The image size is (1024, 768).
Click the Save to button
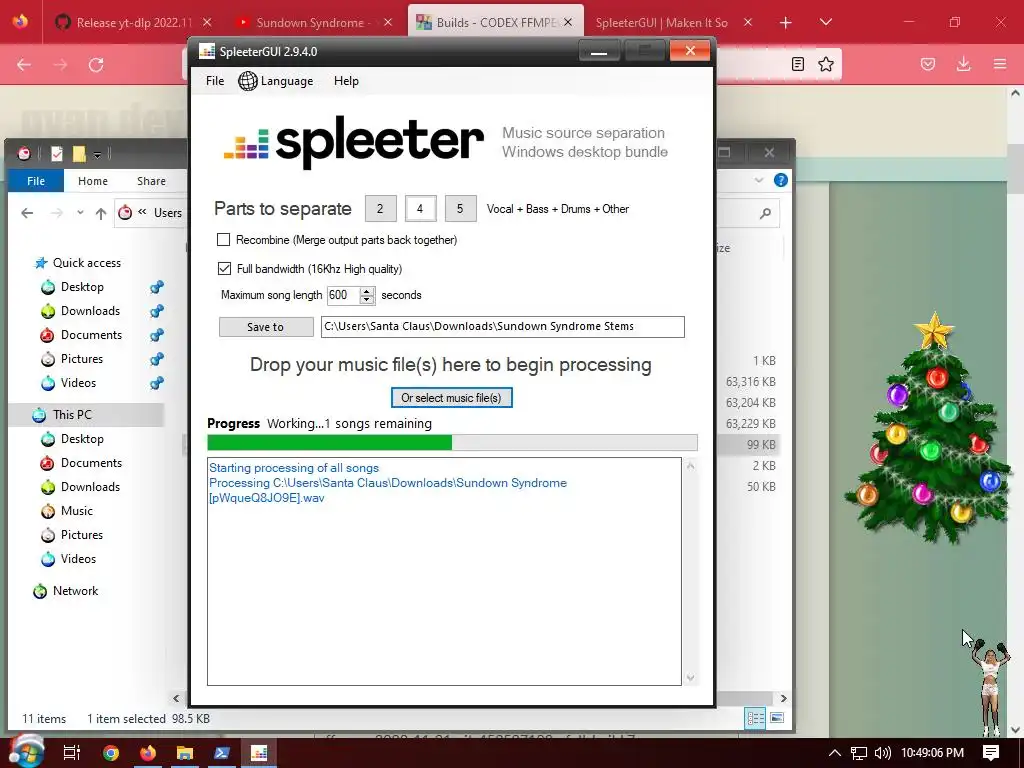coord(266,327)
